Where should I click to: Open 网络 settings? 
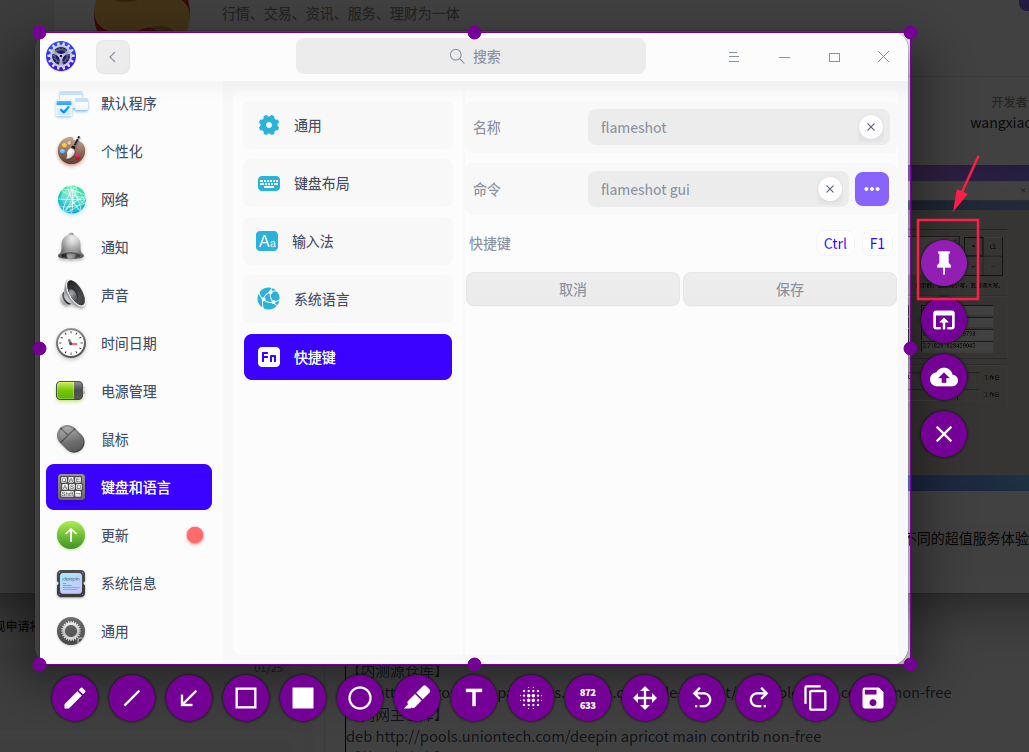click(x=129, y=199)
